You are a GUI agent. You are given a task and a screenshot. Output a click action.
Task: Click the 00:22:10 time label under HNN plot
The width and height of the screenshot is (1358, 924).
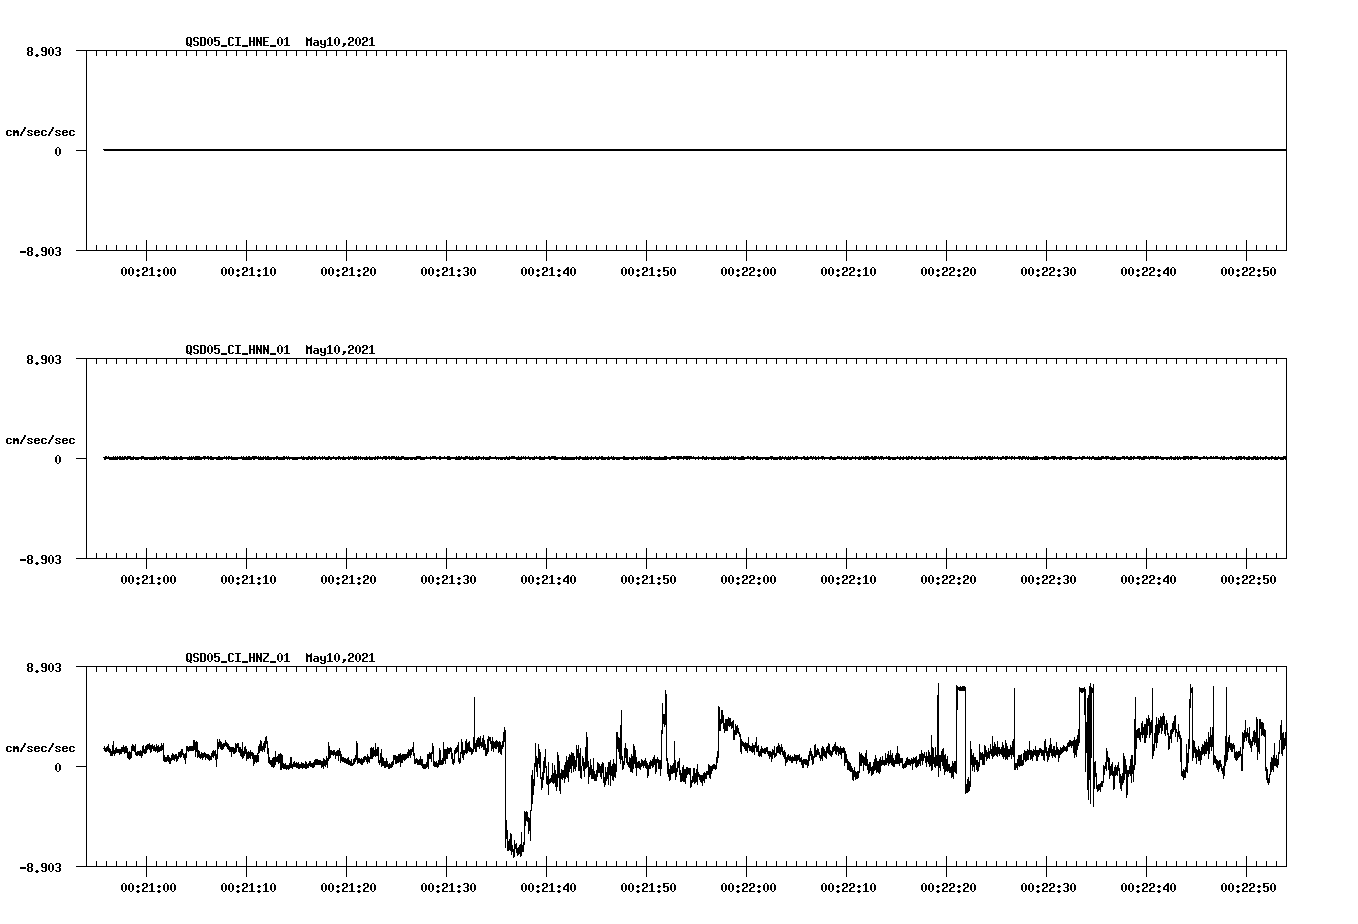(848, 580)
